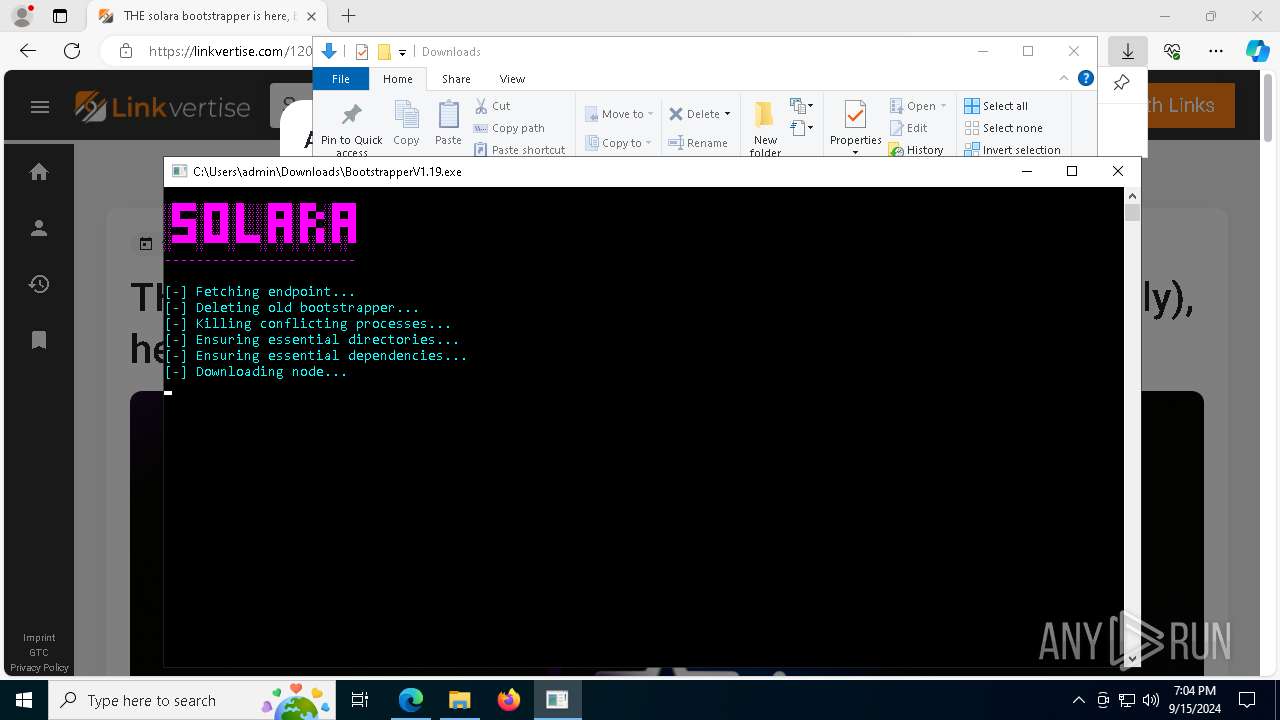Expand the Quick Access Toolbar customize arrow
The image size is (1280, 720).
click(402, 52)
